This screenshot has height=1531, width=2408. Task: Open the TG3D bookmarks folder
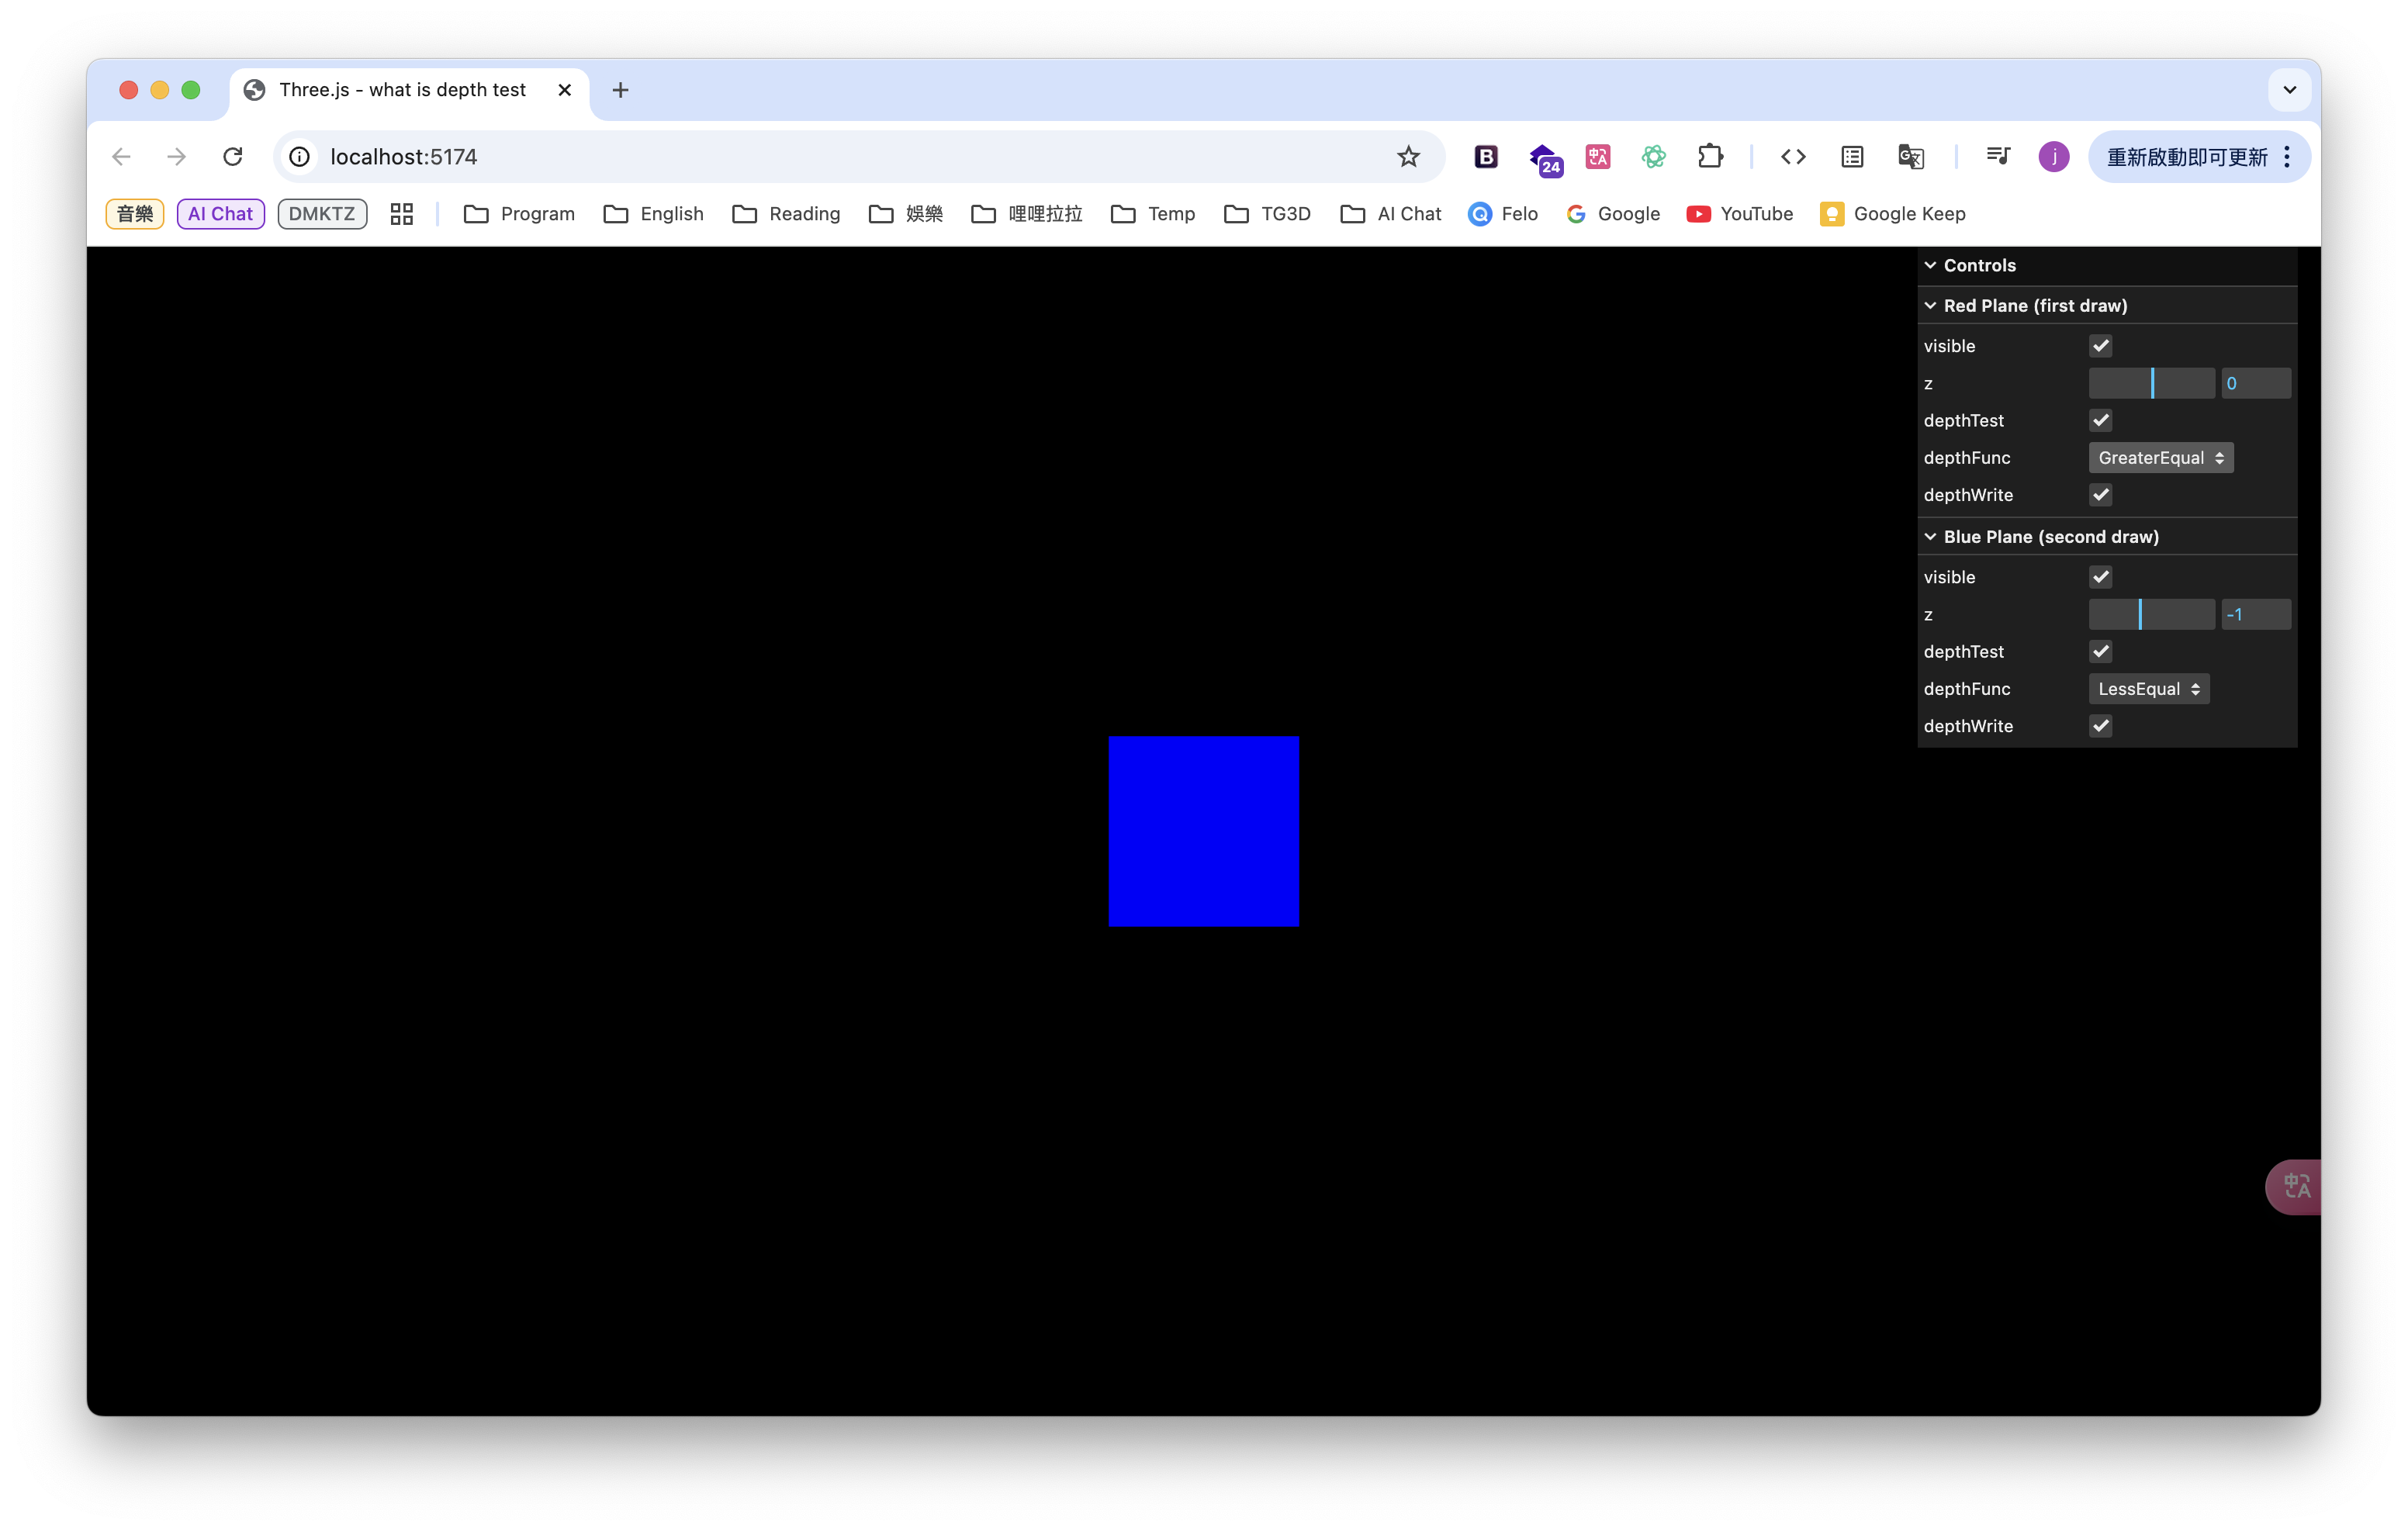click(1268, 214)
